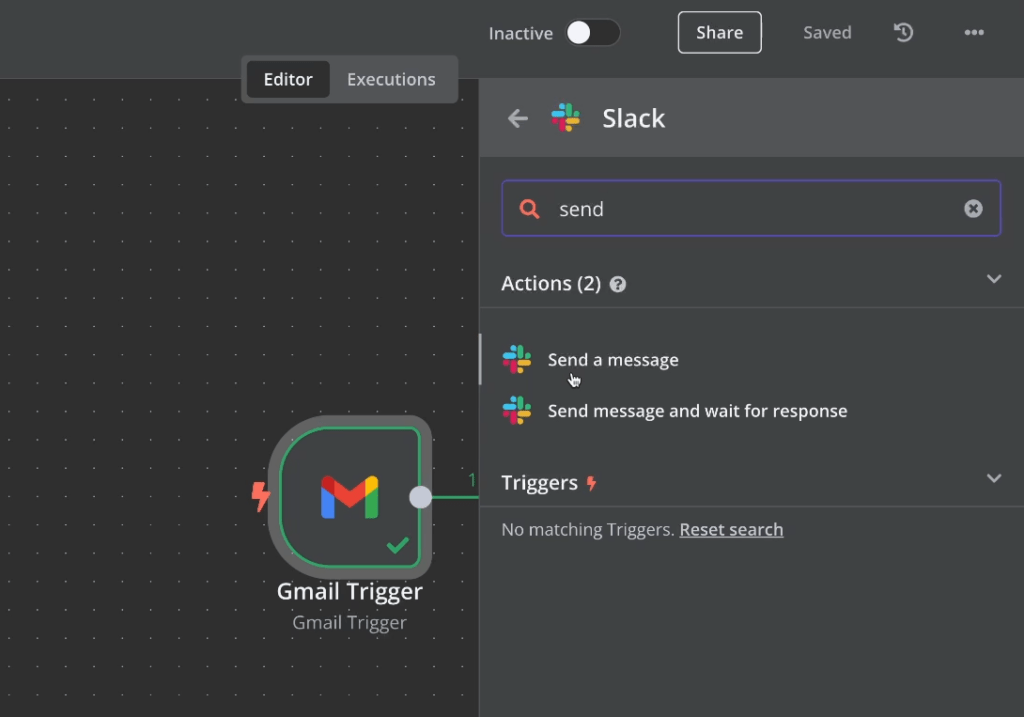Select the Editor tab
This screenshot has height=717, width=1024.
coord(288,80)
